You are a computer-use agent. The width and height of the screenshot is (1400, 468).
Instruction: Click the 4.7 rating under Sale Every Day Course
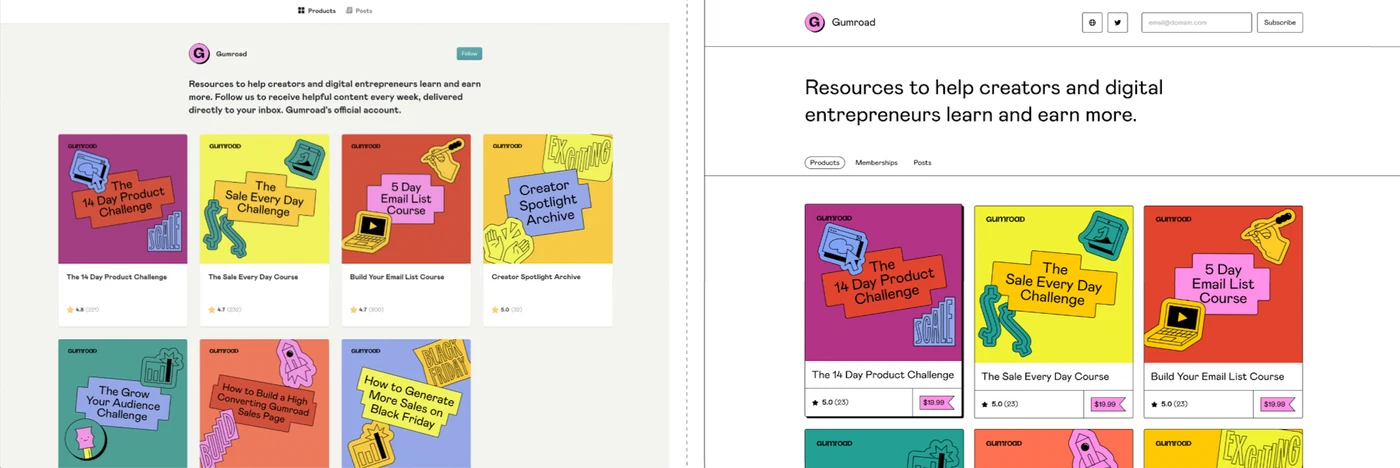coord(225,310)
